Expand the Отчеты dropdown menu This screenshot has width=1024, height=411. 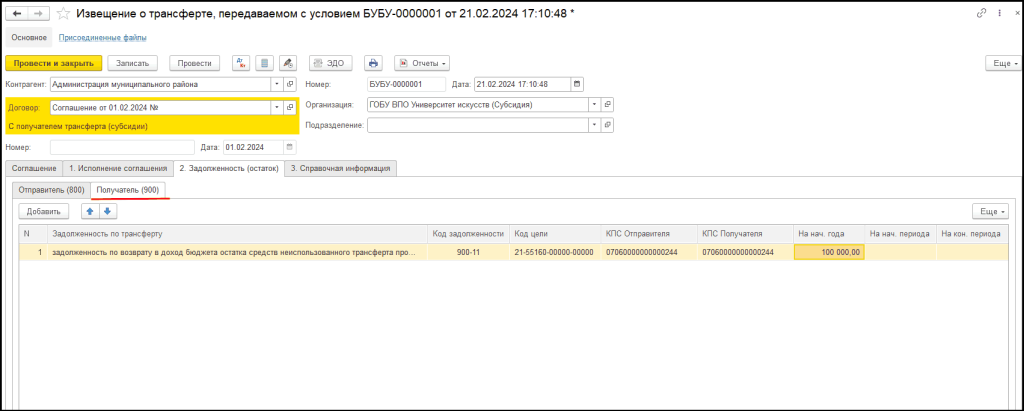[423, 63]
